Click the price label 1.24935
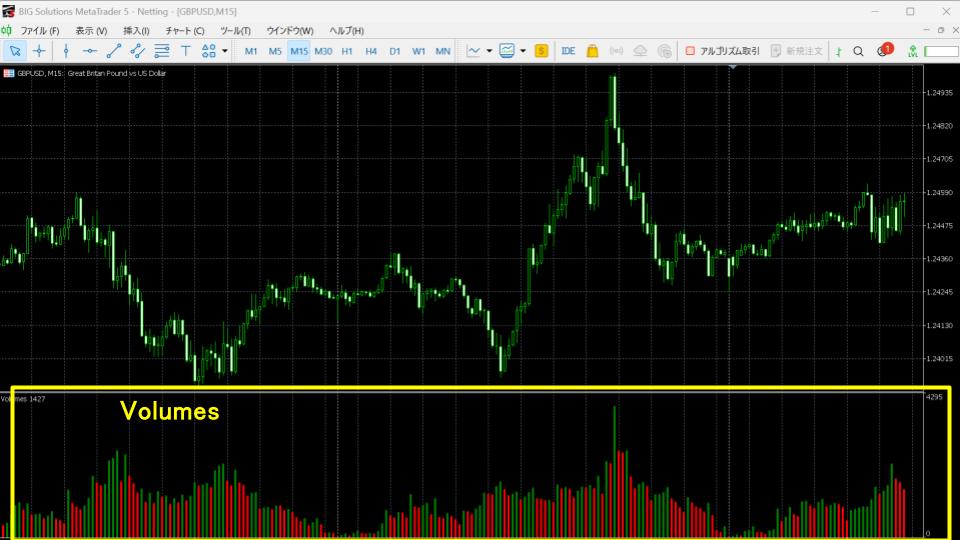This screenshot has width=960, height=540. coord(940,93)
